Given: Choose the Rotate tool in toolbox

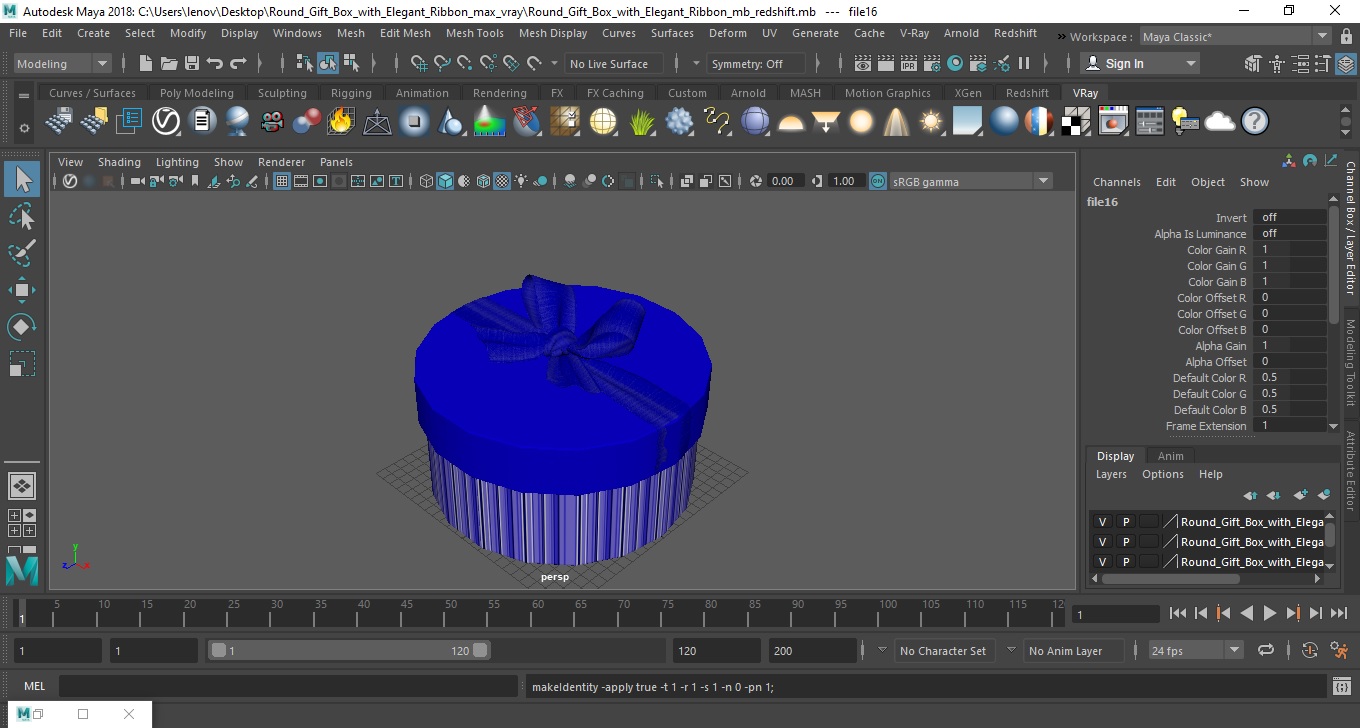Looking at the screenshot, I should [x=22, y=327].
